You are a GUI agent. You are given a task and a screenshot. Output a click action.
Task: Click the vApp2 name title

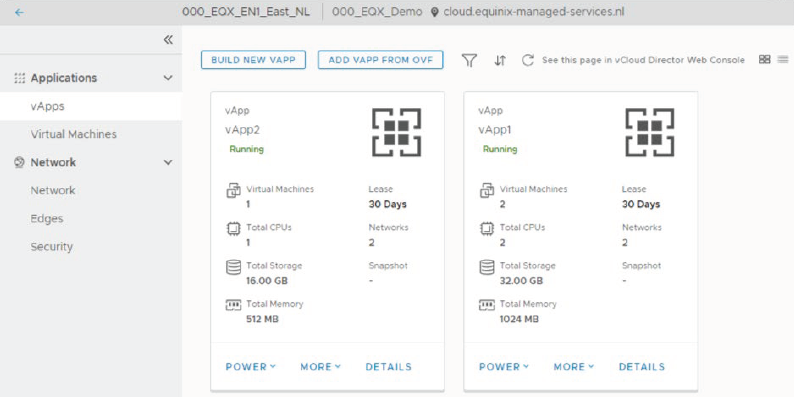click(x=243, y=130)
